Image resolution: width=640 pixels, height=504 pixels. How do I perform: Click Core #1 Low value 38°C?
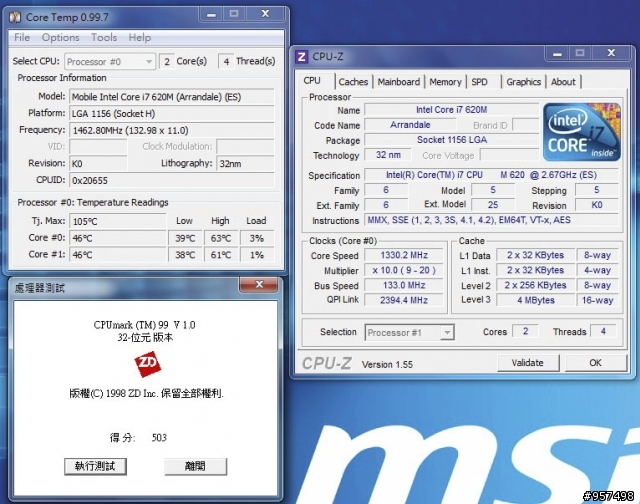pos(185,255)
